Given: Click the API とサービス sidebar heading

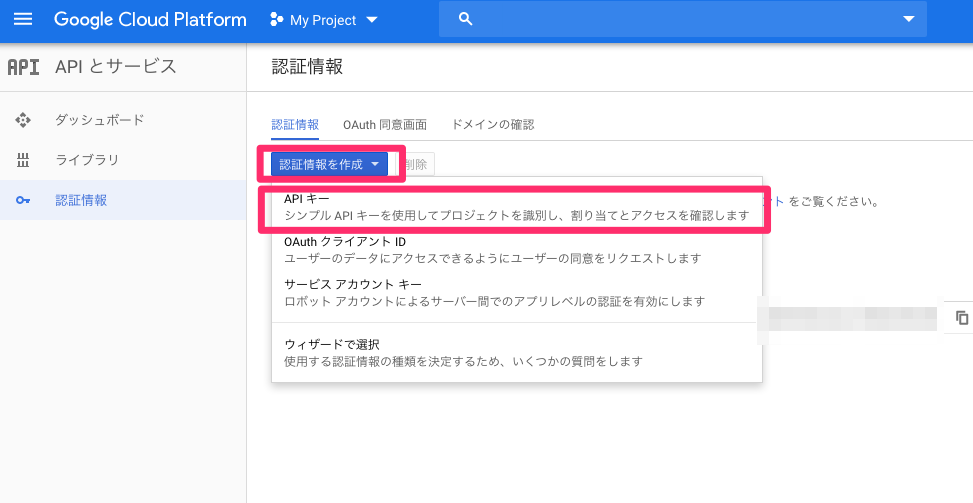Looking at the screenshot, I should coord(115,66).
